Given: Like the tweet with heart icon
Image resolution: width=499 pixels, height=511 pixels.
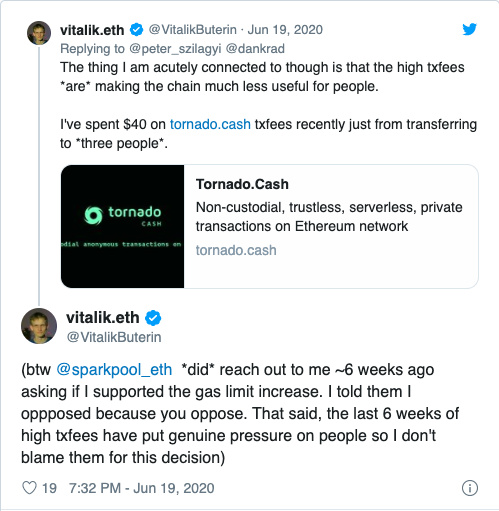Looking at the screenshot, I should 29,488.
